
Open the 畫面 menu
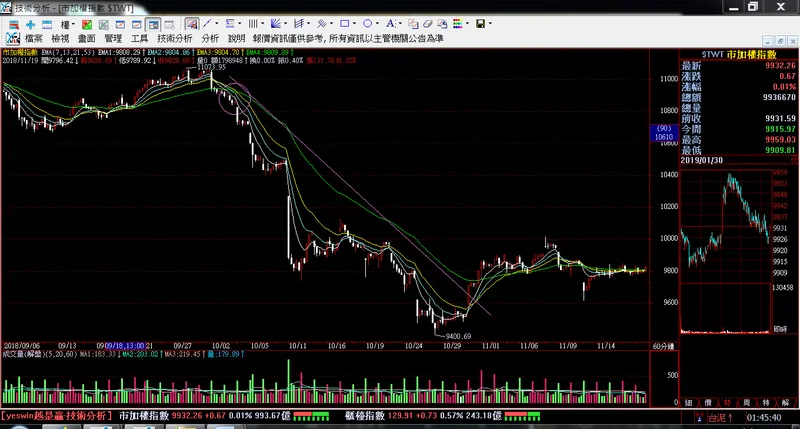click(x=87, y=38)
